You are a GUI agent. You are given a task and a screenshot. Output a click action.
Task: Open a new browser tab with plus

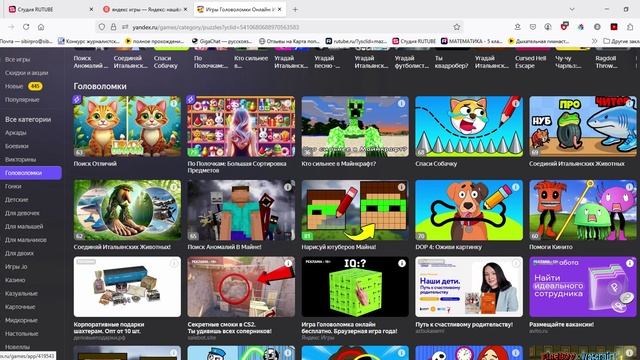point(295,9)
